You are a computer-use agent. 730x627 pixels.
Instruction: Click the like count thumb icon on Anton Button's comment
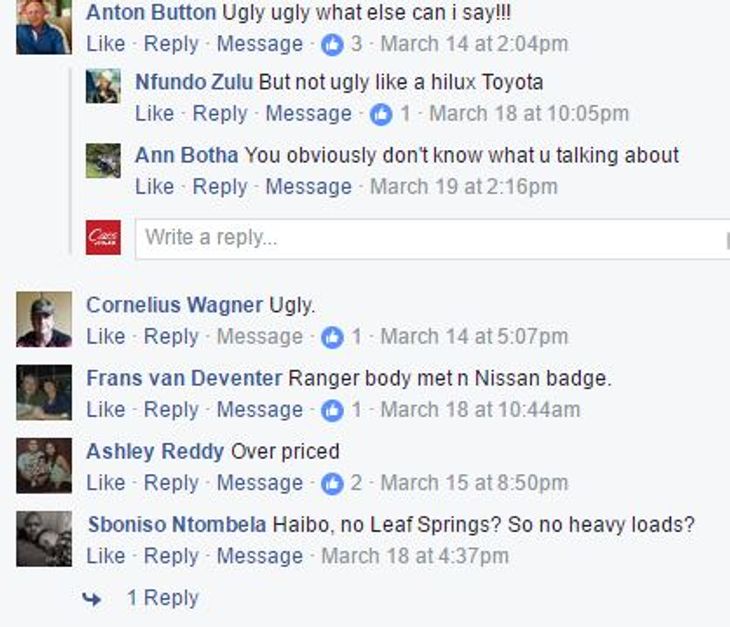332,45
